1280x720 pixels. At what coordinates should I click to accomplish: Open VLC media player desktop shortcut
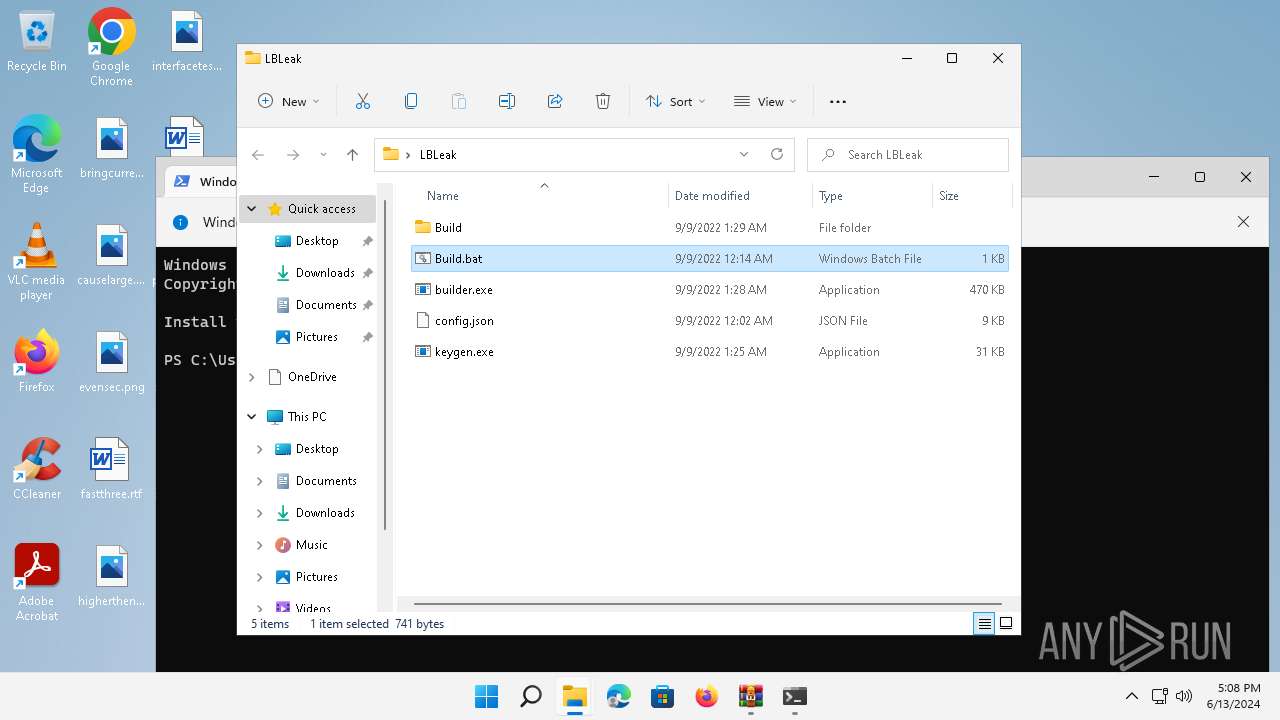pyautogui.click(x=37, y=262)
